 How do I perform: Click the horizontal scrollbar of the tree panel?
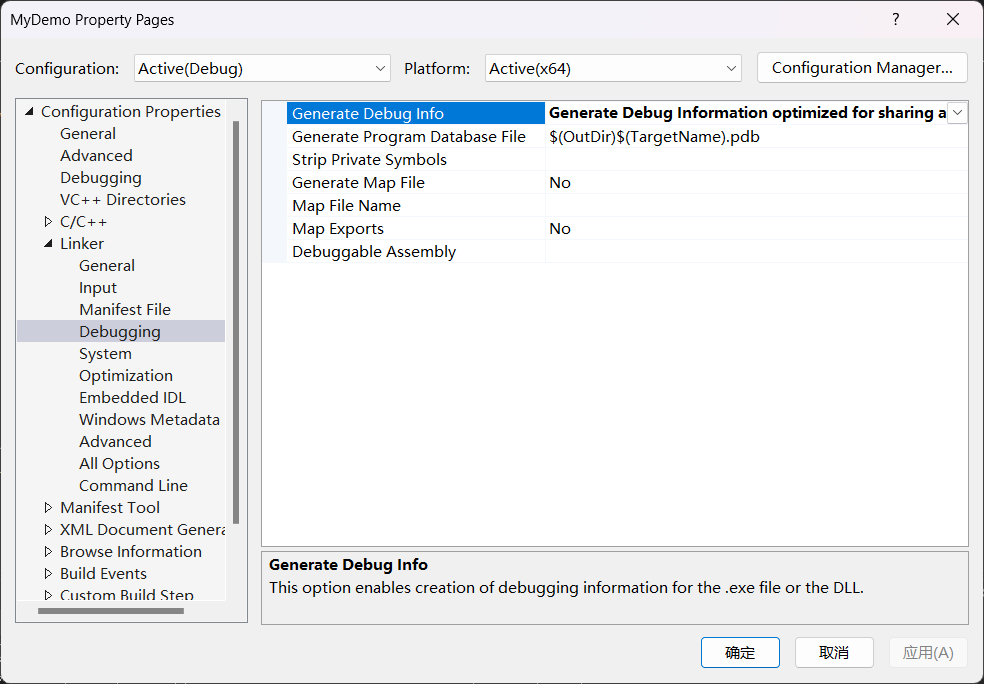pyautogui.click(x=111, y=611)
